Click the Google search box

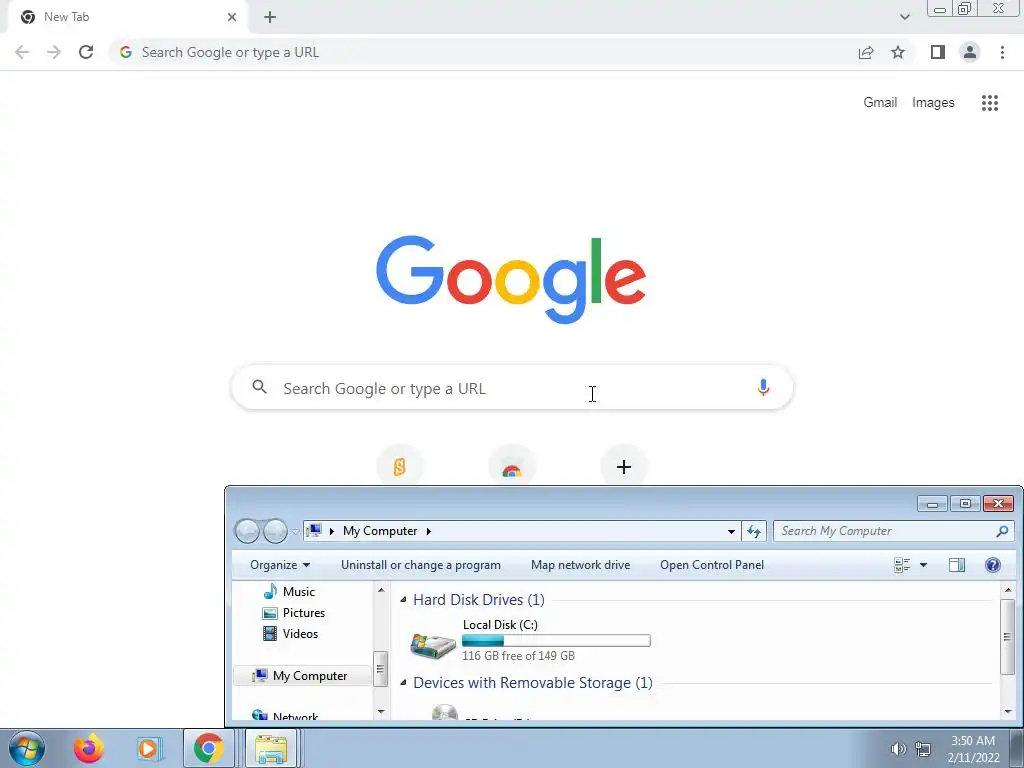coord(513,388)
